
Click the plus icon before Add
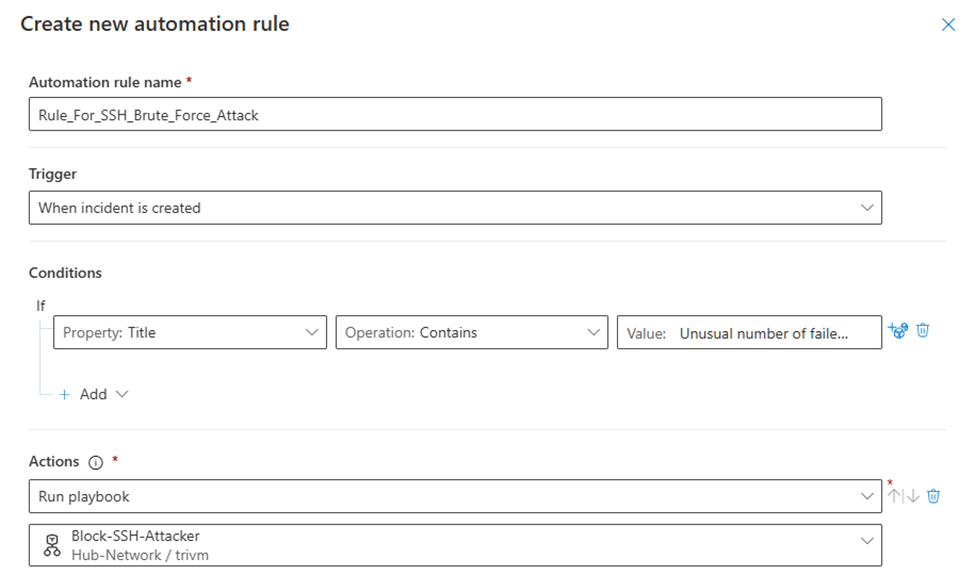64,394
